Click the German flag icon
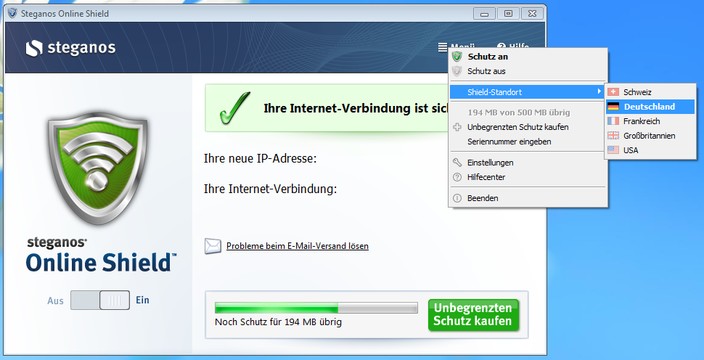 click(x=613, y=107)
